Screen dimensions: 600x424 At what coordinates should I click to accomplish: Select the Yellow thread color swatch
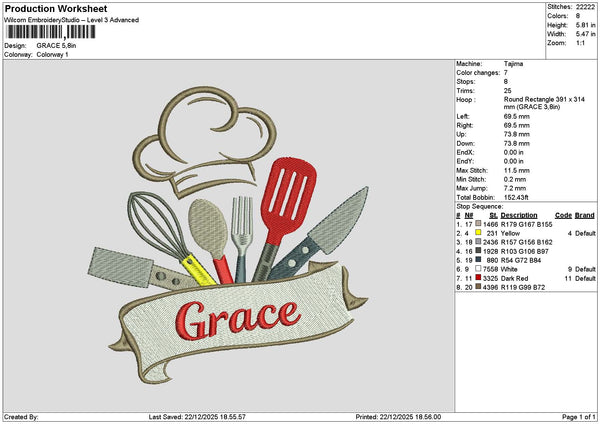[478, 233]
